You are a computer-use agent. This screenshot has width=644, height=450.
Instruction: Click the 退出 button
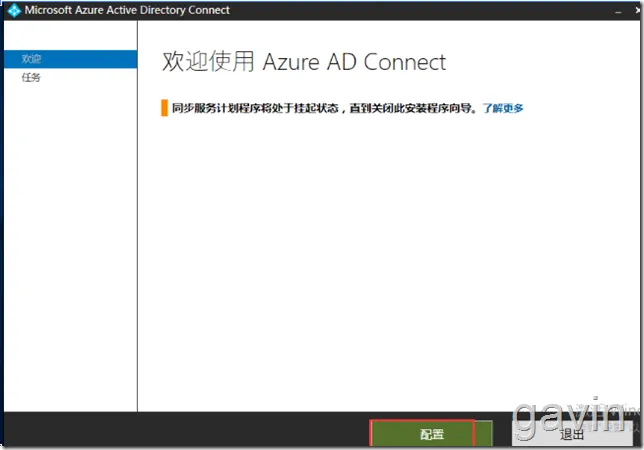point(572,434)
